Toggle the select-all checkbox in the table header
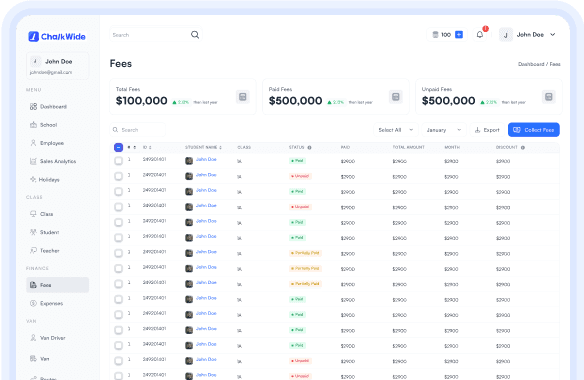 point(118,148)
